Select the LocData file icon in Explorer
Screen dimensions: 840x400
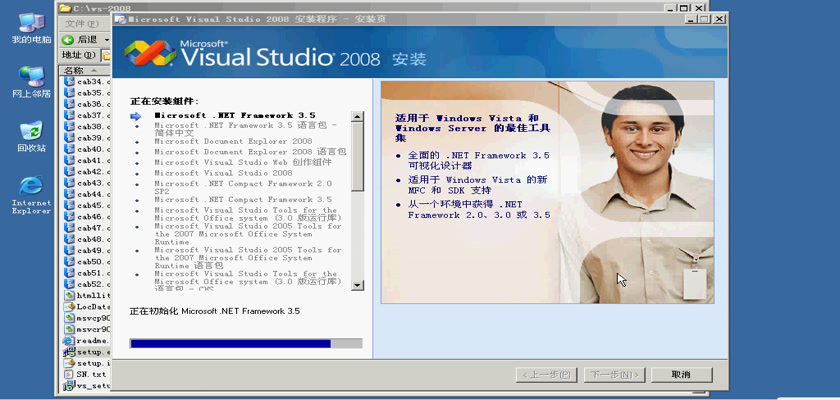pos(70,307)
